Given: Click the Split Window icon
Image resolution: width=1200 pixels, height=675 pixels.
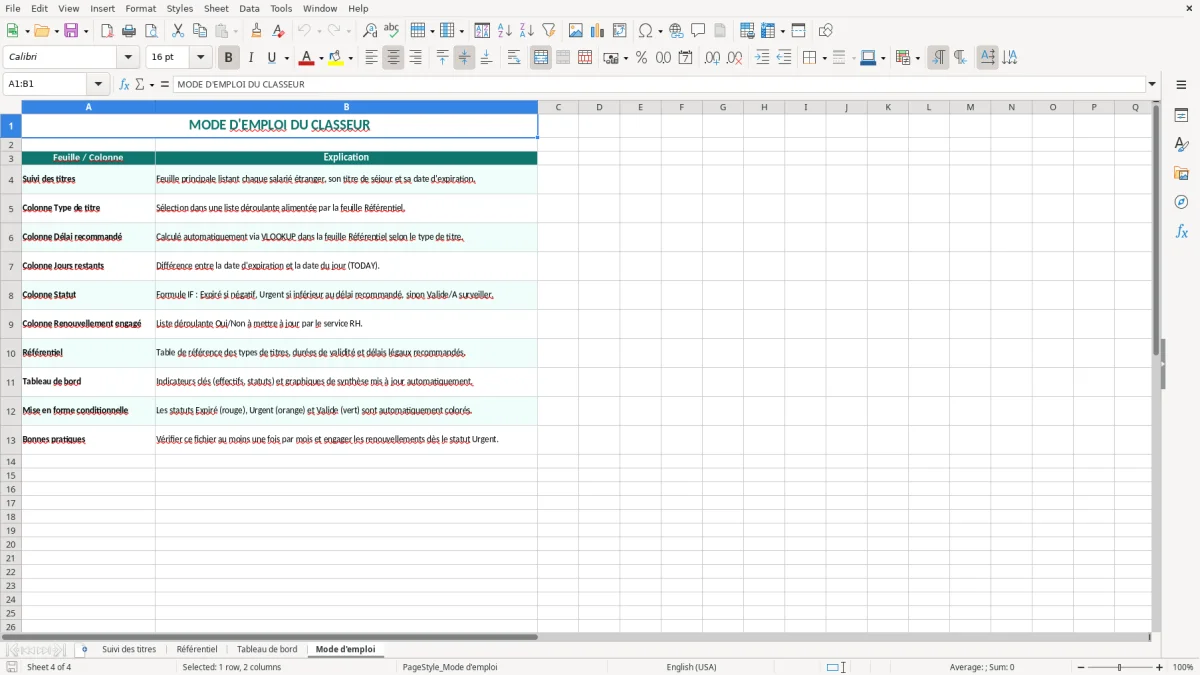Looking at the screenshot, I should point(799,31).
